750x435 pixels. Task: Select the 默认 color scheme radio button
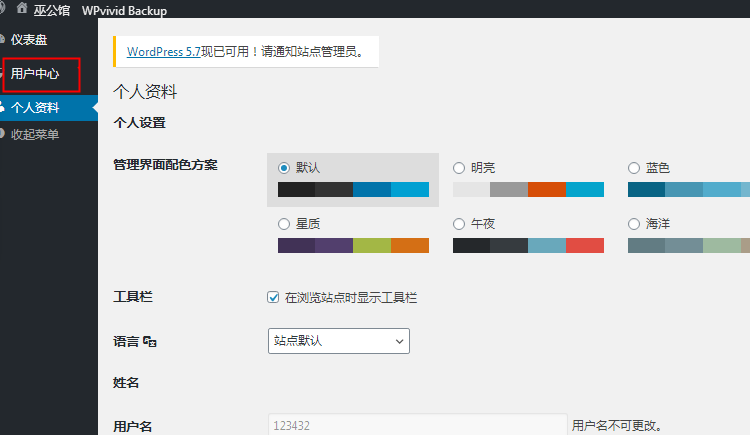click(284, 168)
